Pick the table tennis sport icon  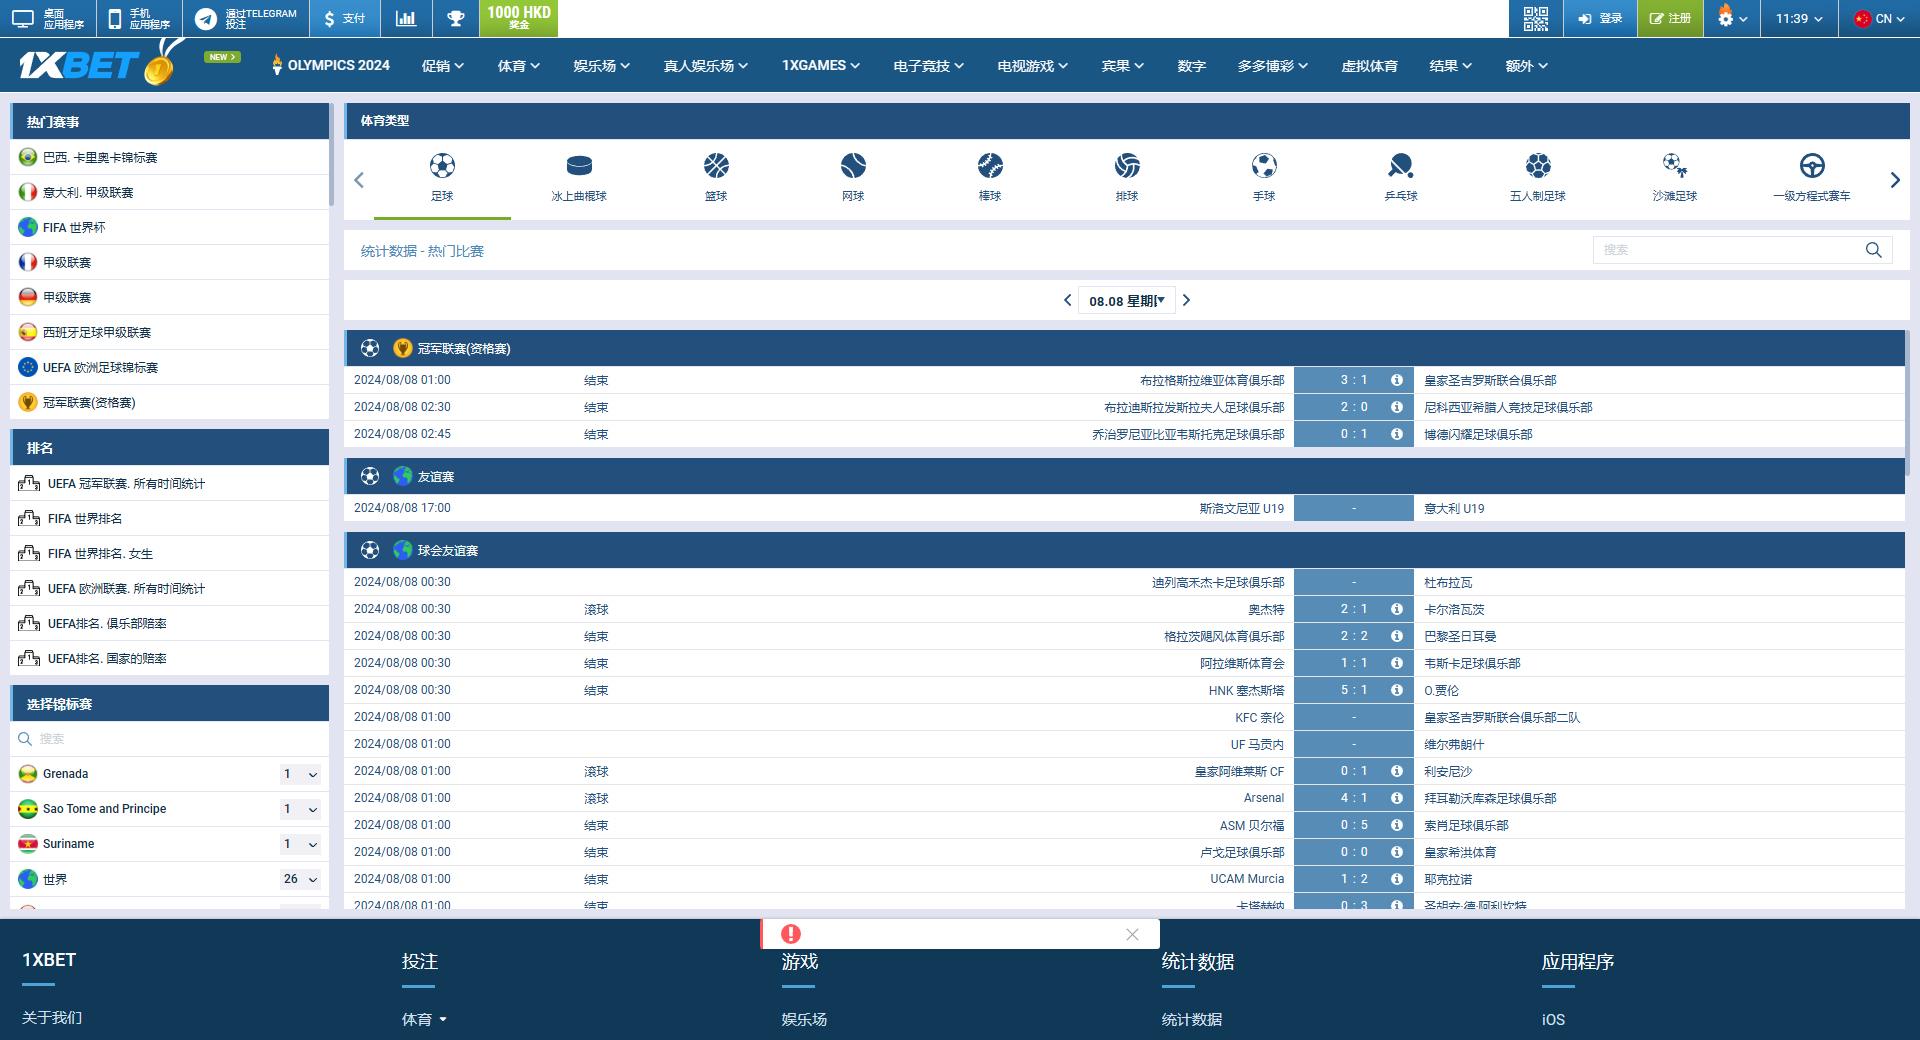(1401, 166)
